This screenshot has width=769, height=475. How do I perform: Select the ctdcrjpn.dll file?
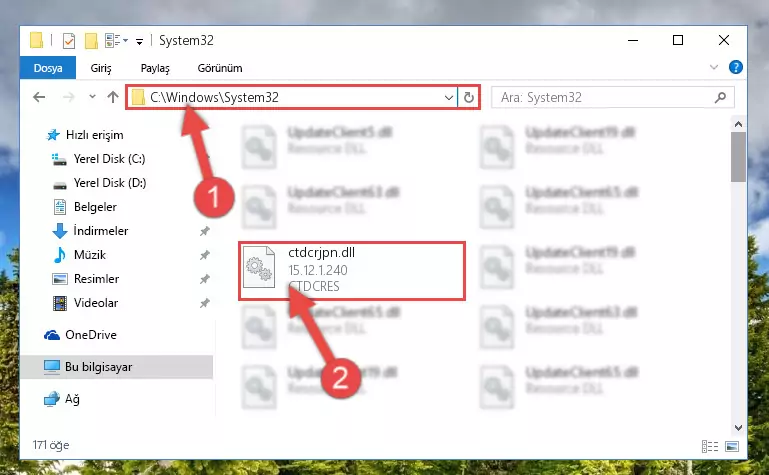point(351,270)
